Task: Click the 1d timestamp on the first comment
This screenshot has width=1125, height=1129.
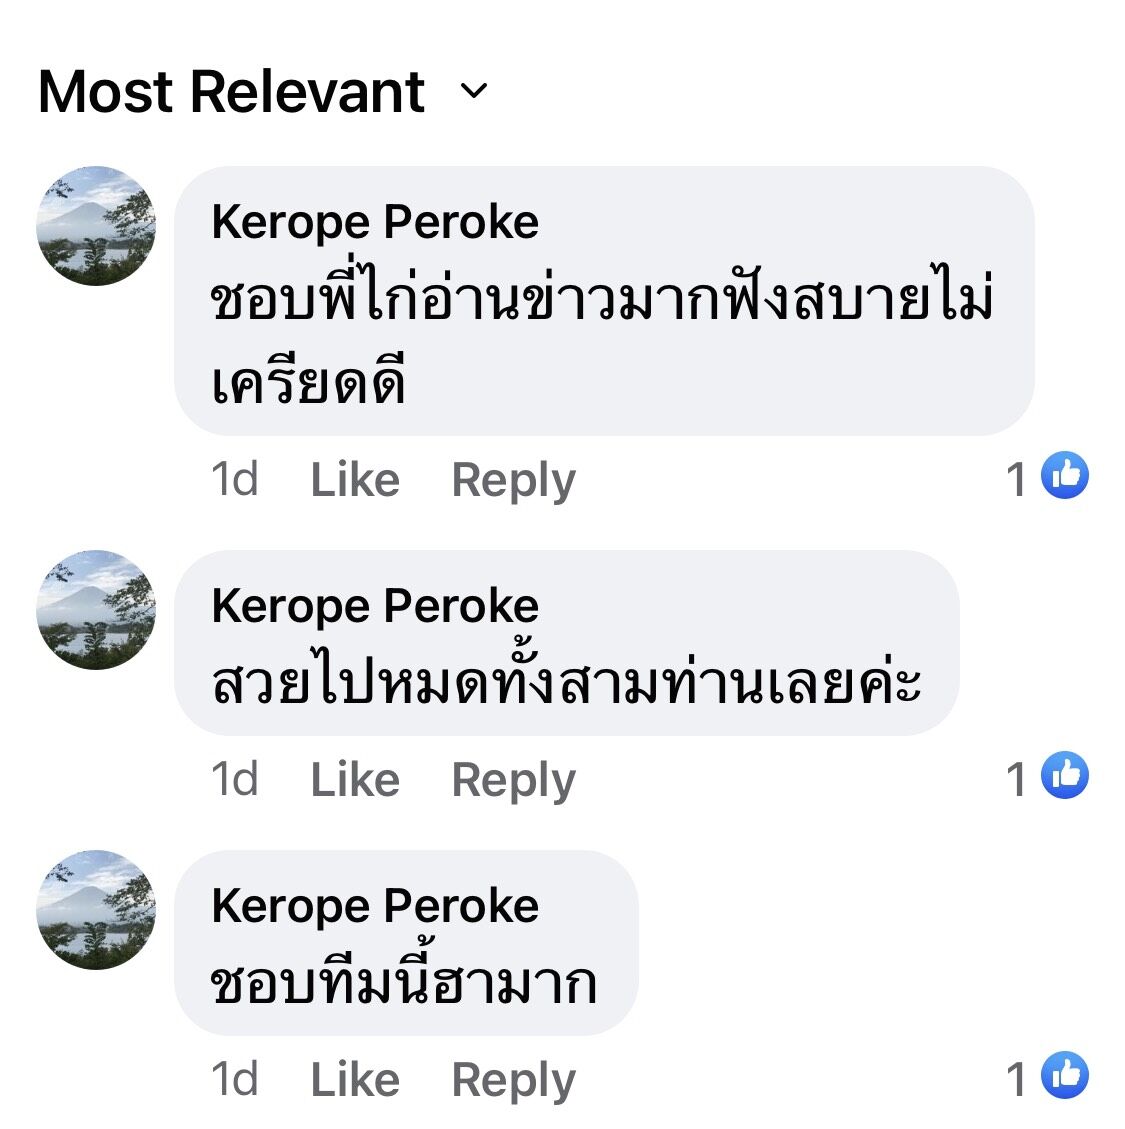Action: coord(235,479)
